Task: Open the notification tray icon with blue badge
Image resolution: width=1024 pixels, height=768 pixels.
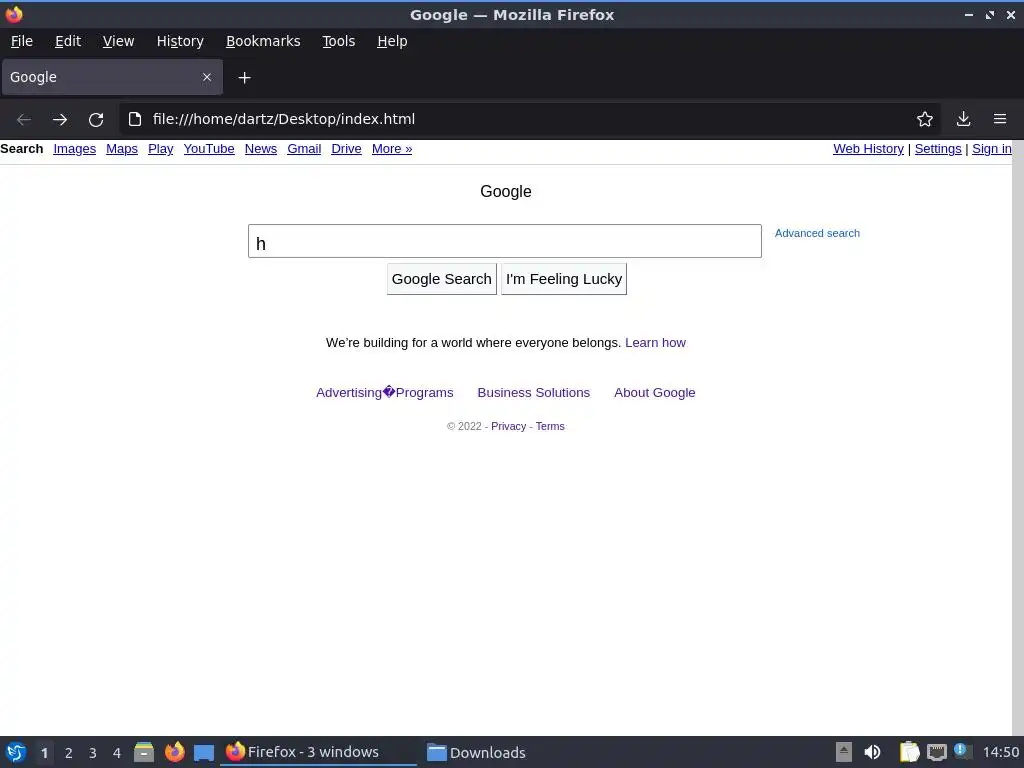Action: (963, 751)
